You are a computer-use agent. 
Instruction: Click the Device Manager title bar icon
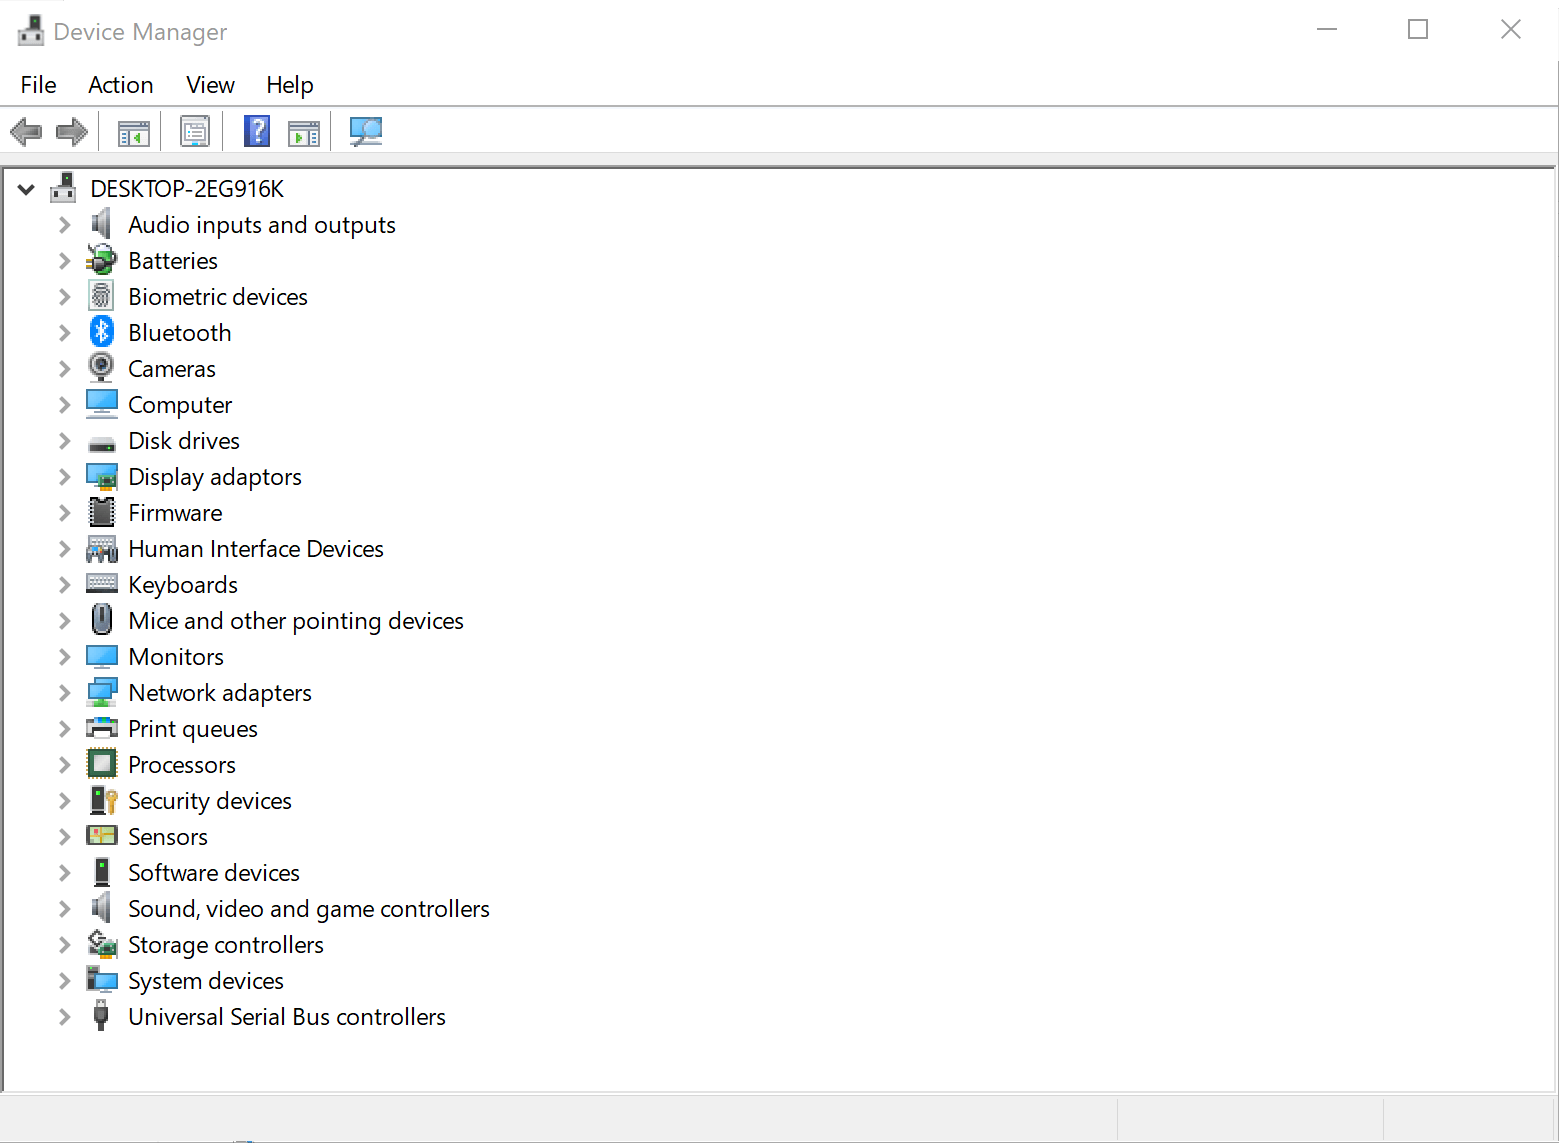(31, 31)
